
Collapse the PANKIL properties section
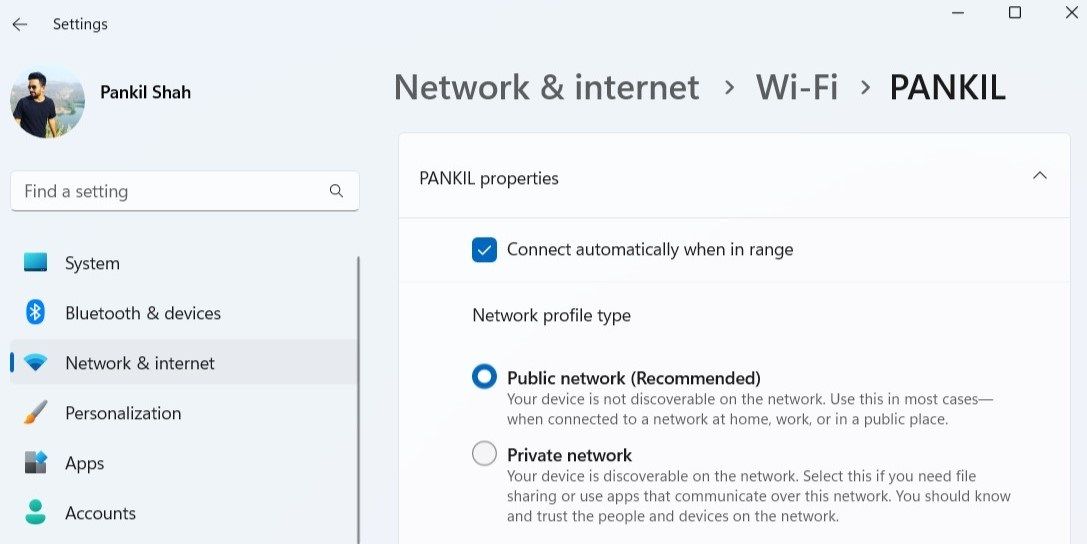(1040, 177)
